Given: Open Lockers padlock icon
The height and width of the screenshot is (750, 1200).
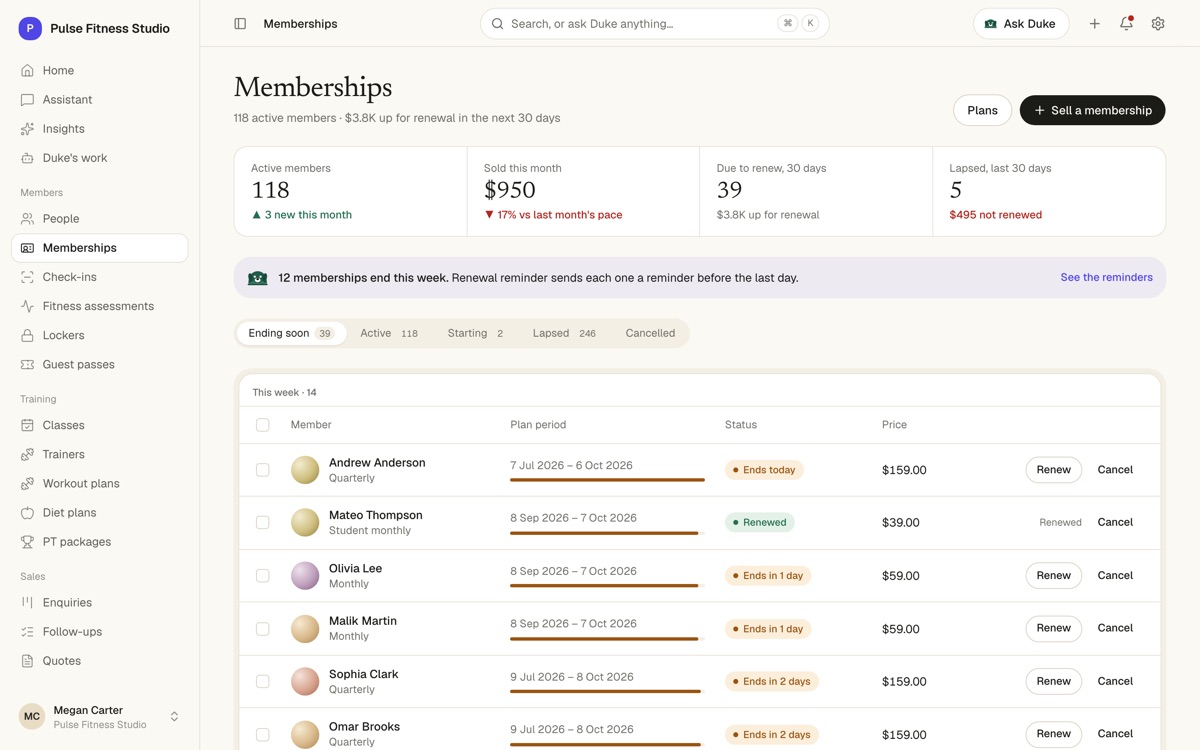Looking at the screenshot, I should point(27,335).
